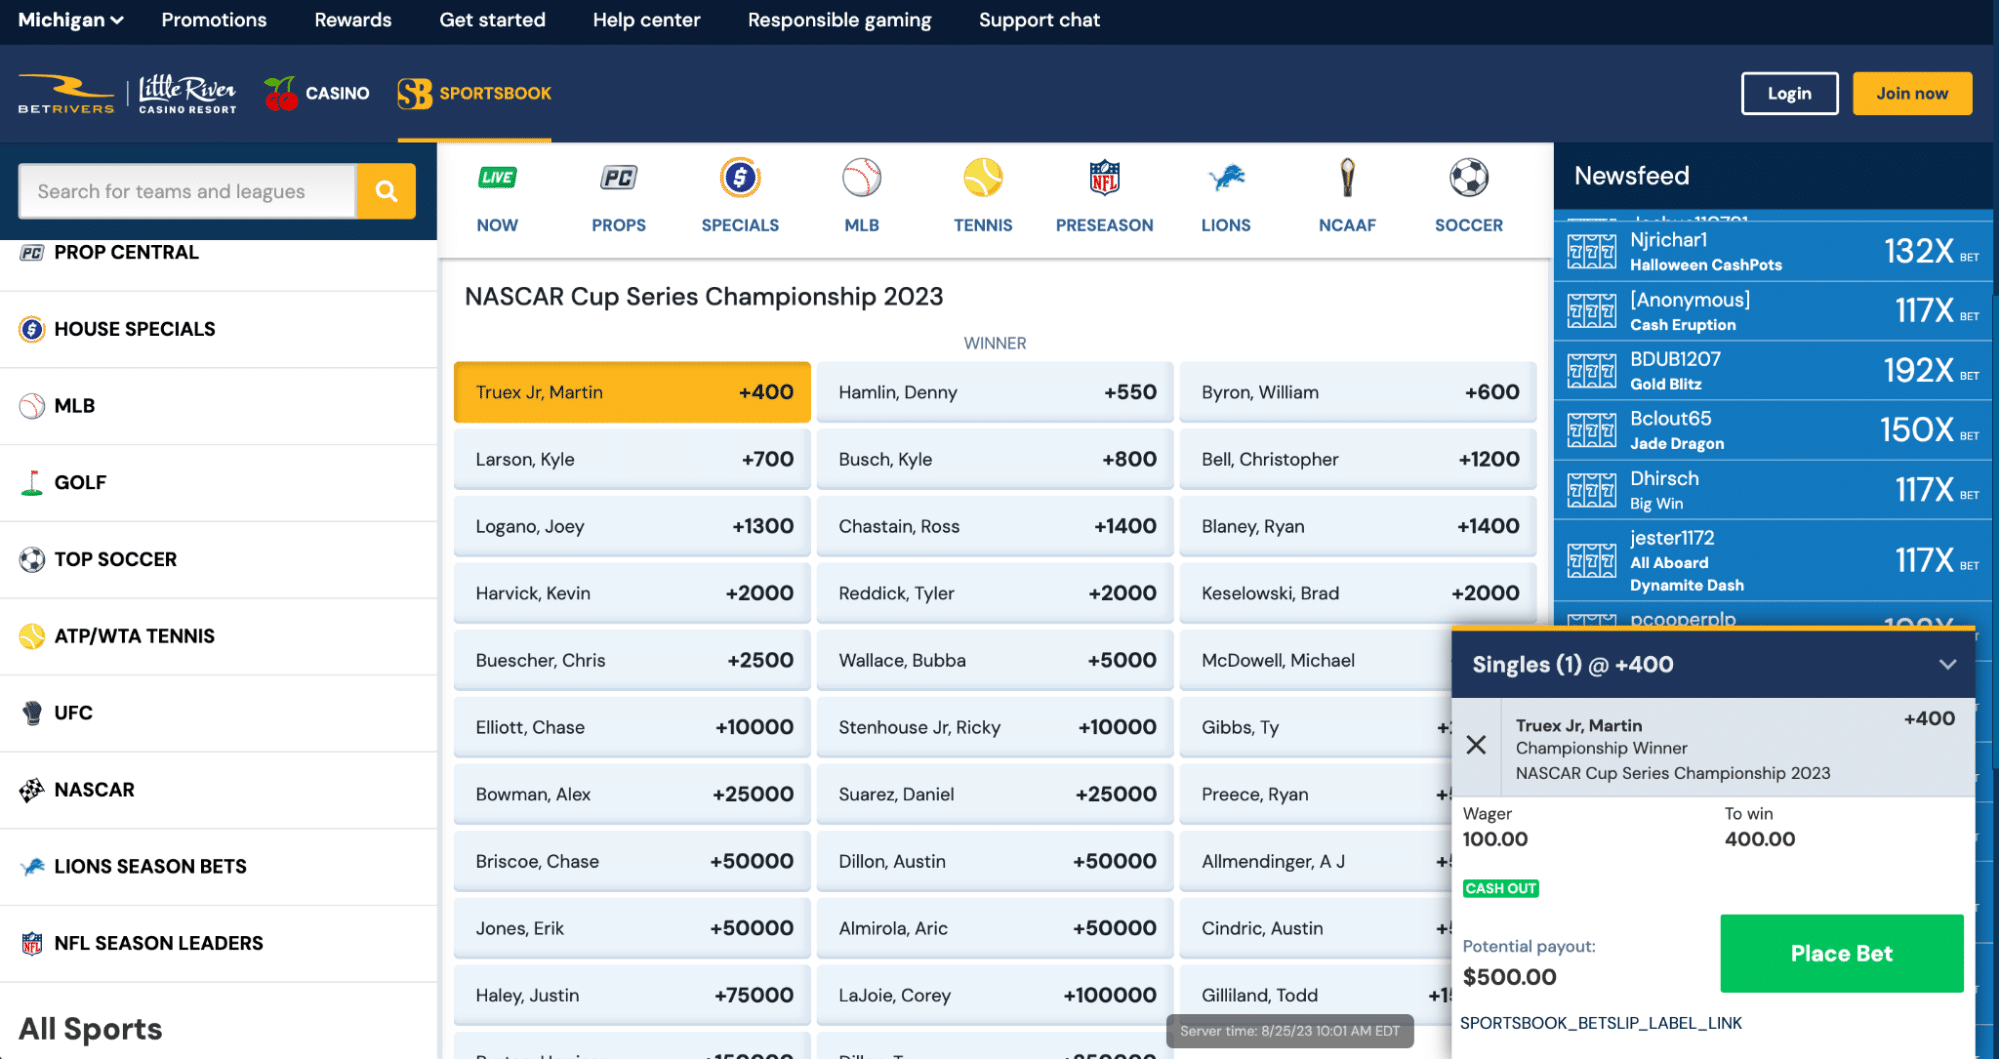Select Blaney, Ryan +1400 odds
1999x1060 pixels.
[x=1358, y=526]
